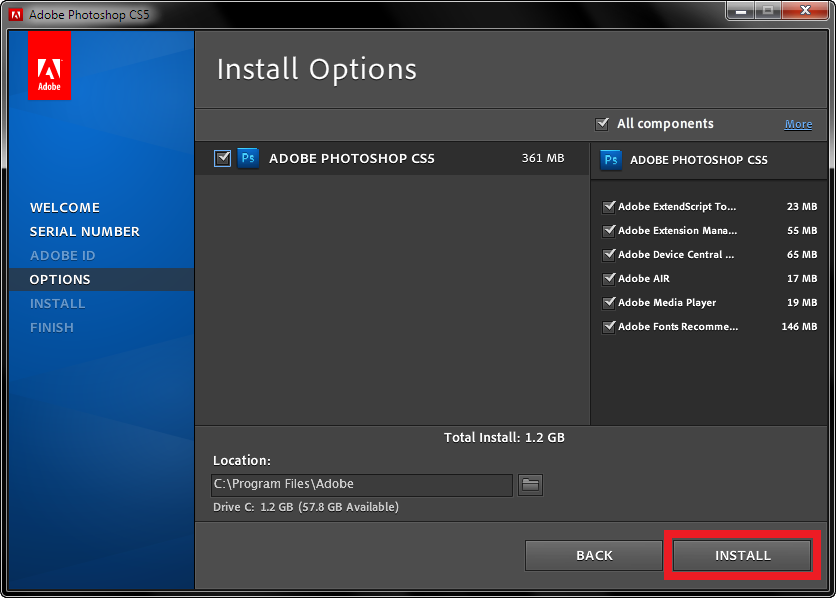Click the 361 MB size value

click(543, 158)
